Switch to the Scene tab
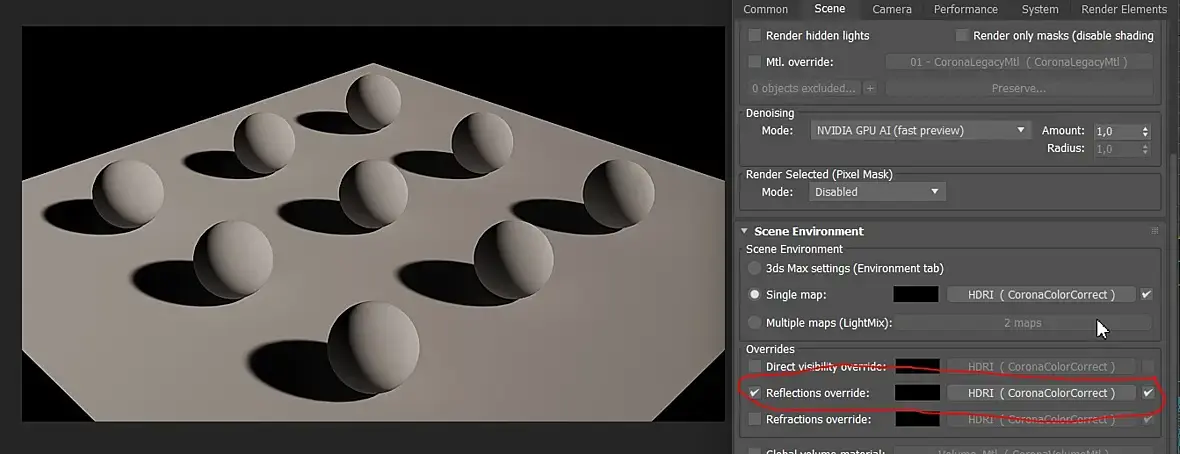1180x454 pixels. pos(829,9)
